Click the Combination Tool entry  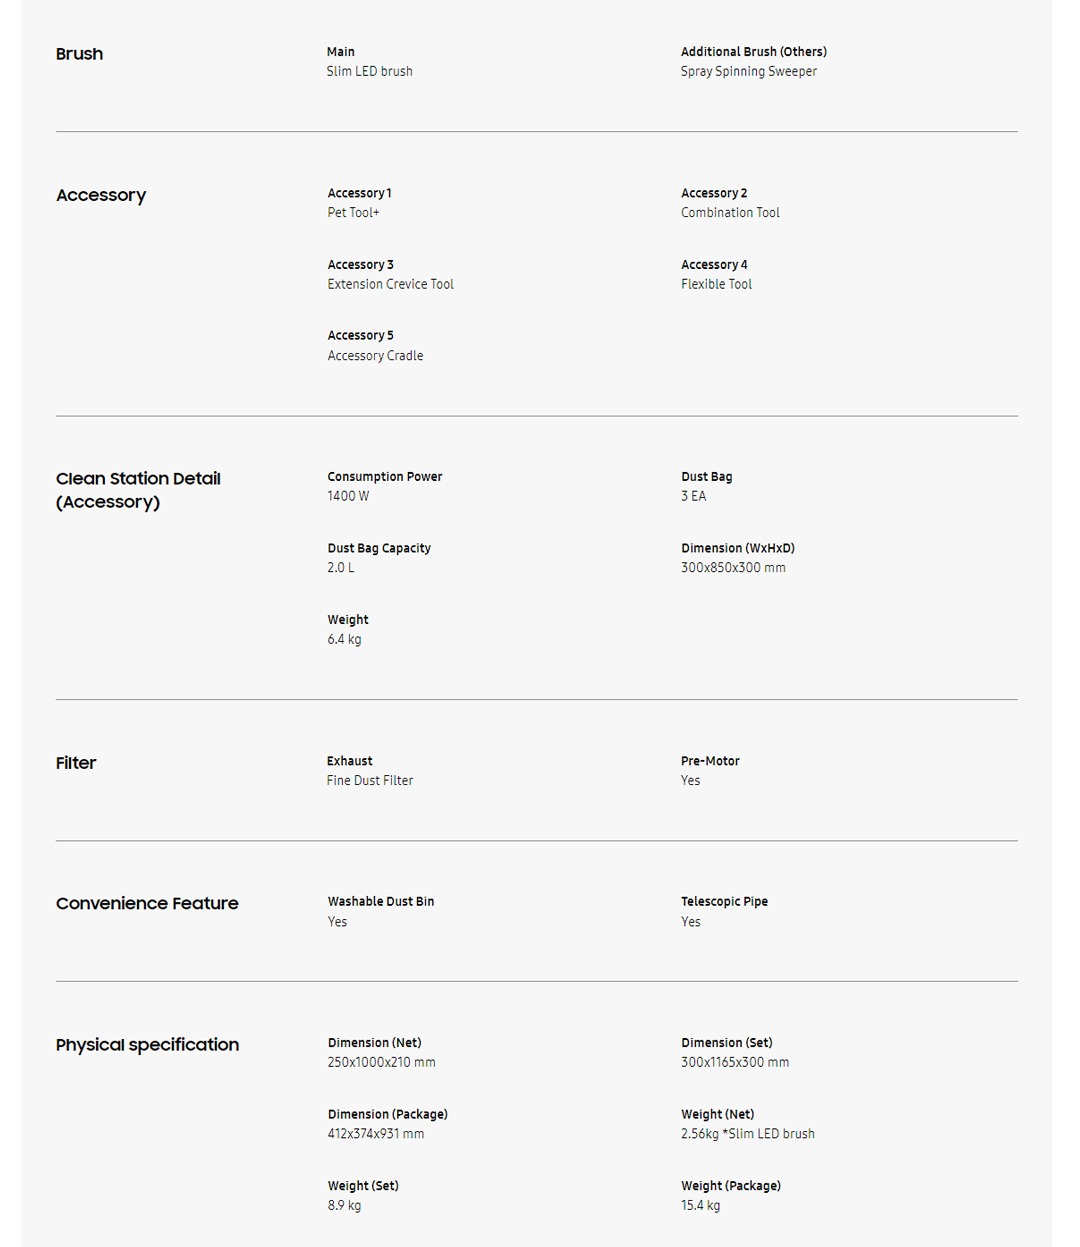point(730,213)
